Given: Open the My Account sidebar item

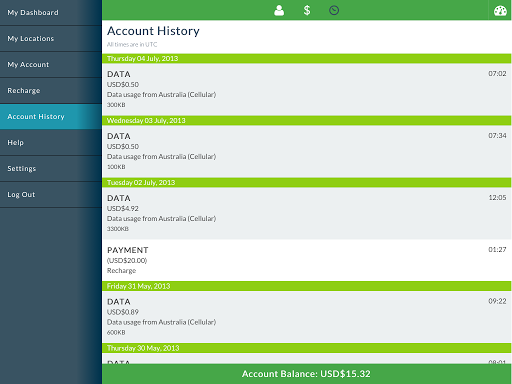Looking at the screenshot, I should pos(51,65).
